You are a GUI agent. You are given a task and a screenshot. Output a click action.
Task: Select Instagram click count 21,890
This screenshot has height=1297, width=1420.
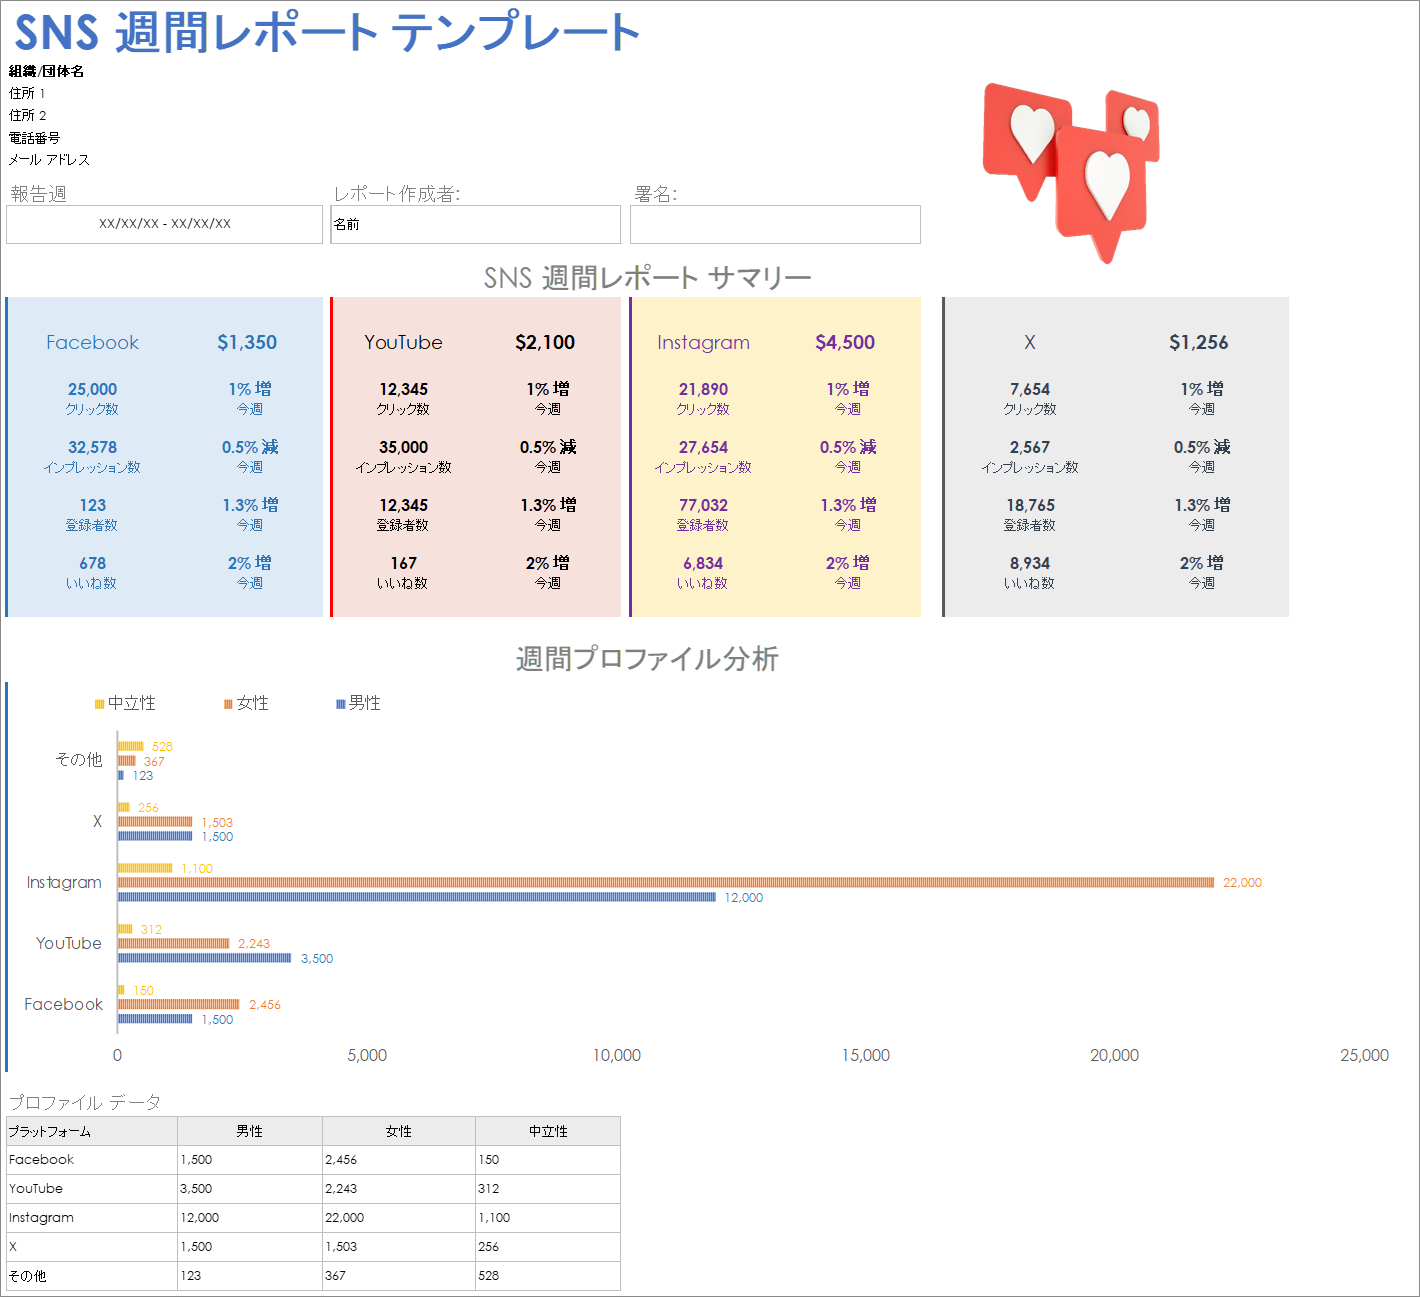pos(703,389)
